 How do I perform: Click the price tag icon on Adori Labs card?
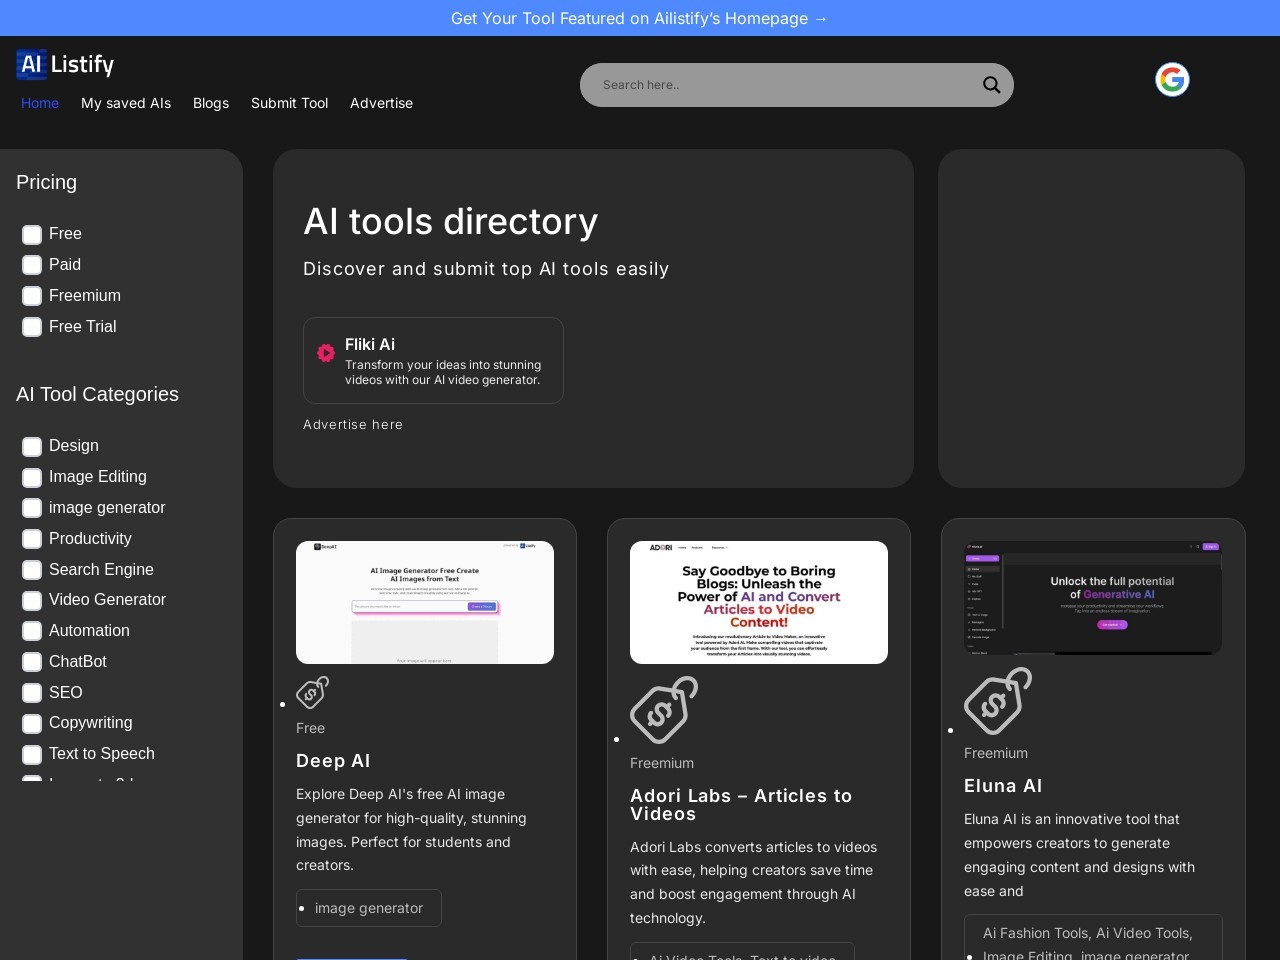(664, 710)
